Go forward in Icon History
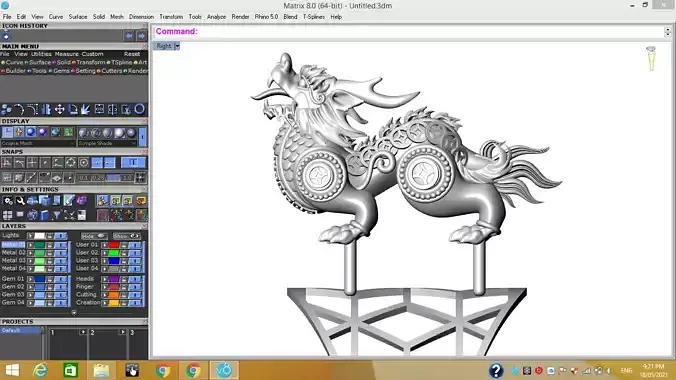Image resolution: width=676 pixels, height=380 pixels. [x=141, y=36]
